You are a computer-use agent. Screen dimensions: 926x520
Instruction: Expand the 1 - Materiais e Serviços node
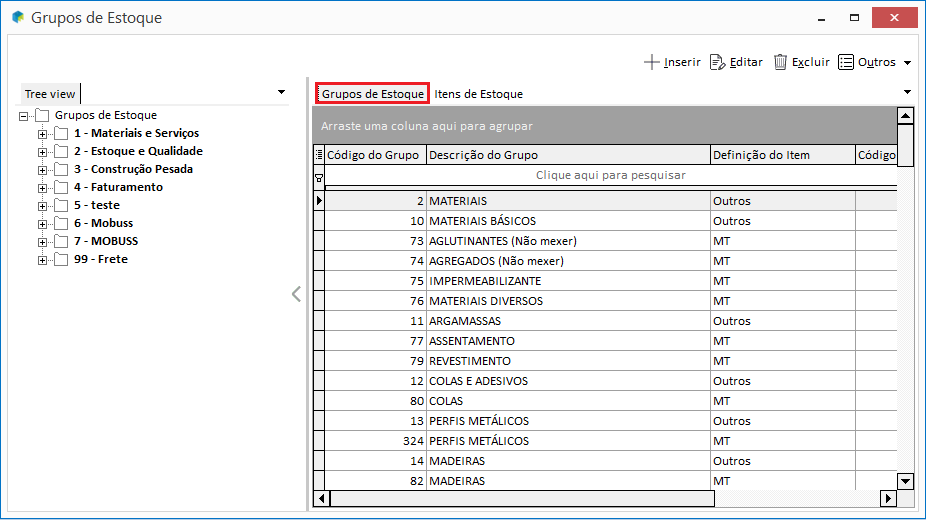[42, 135]
